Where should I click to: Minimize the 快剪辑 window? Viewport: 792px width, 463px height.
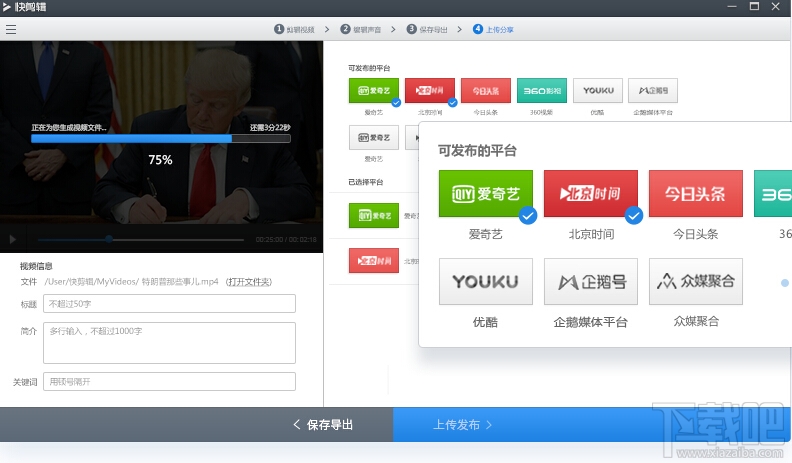[732, 7]
